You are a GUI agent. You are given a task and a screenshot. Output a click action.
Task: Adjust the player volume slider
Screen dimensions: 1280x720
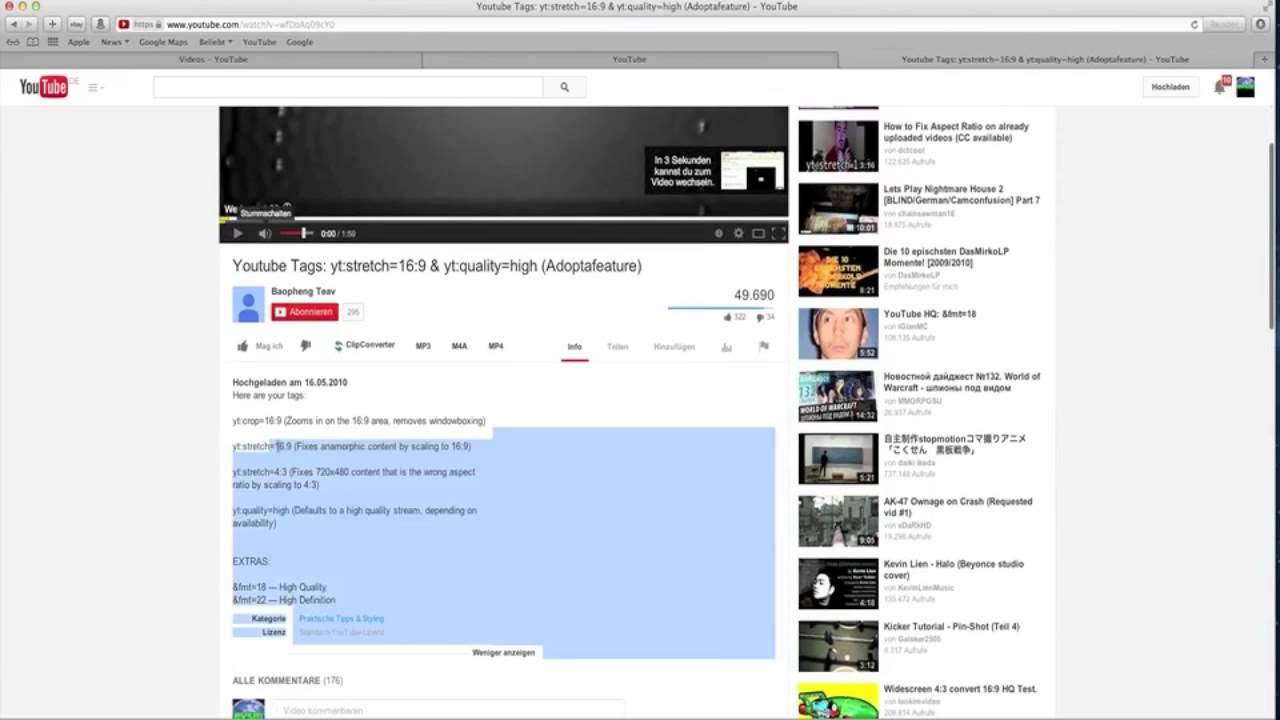[295, 233]
